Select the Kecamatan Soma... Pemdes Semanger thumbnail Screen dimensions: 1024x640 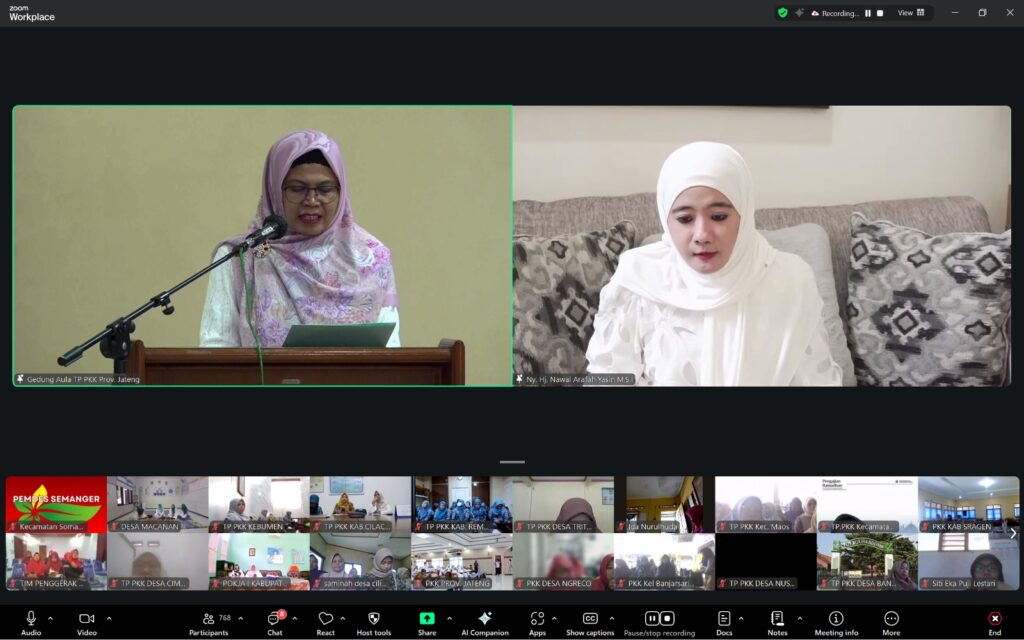(56, 504)
